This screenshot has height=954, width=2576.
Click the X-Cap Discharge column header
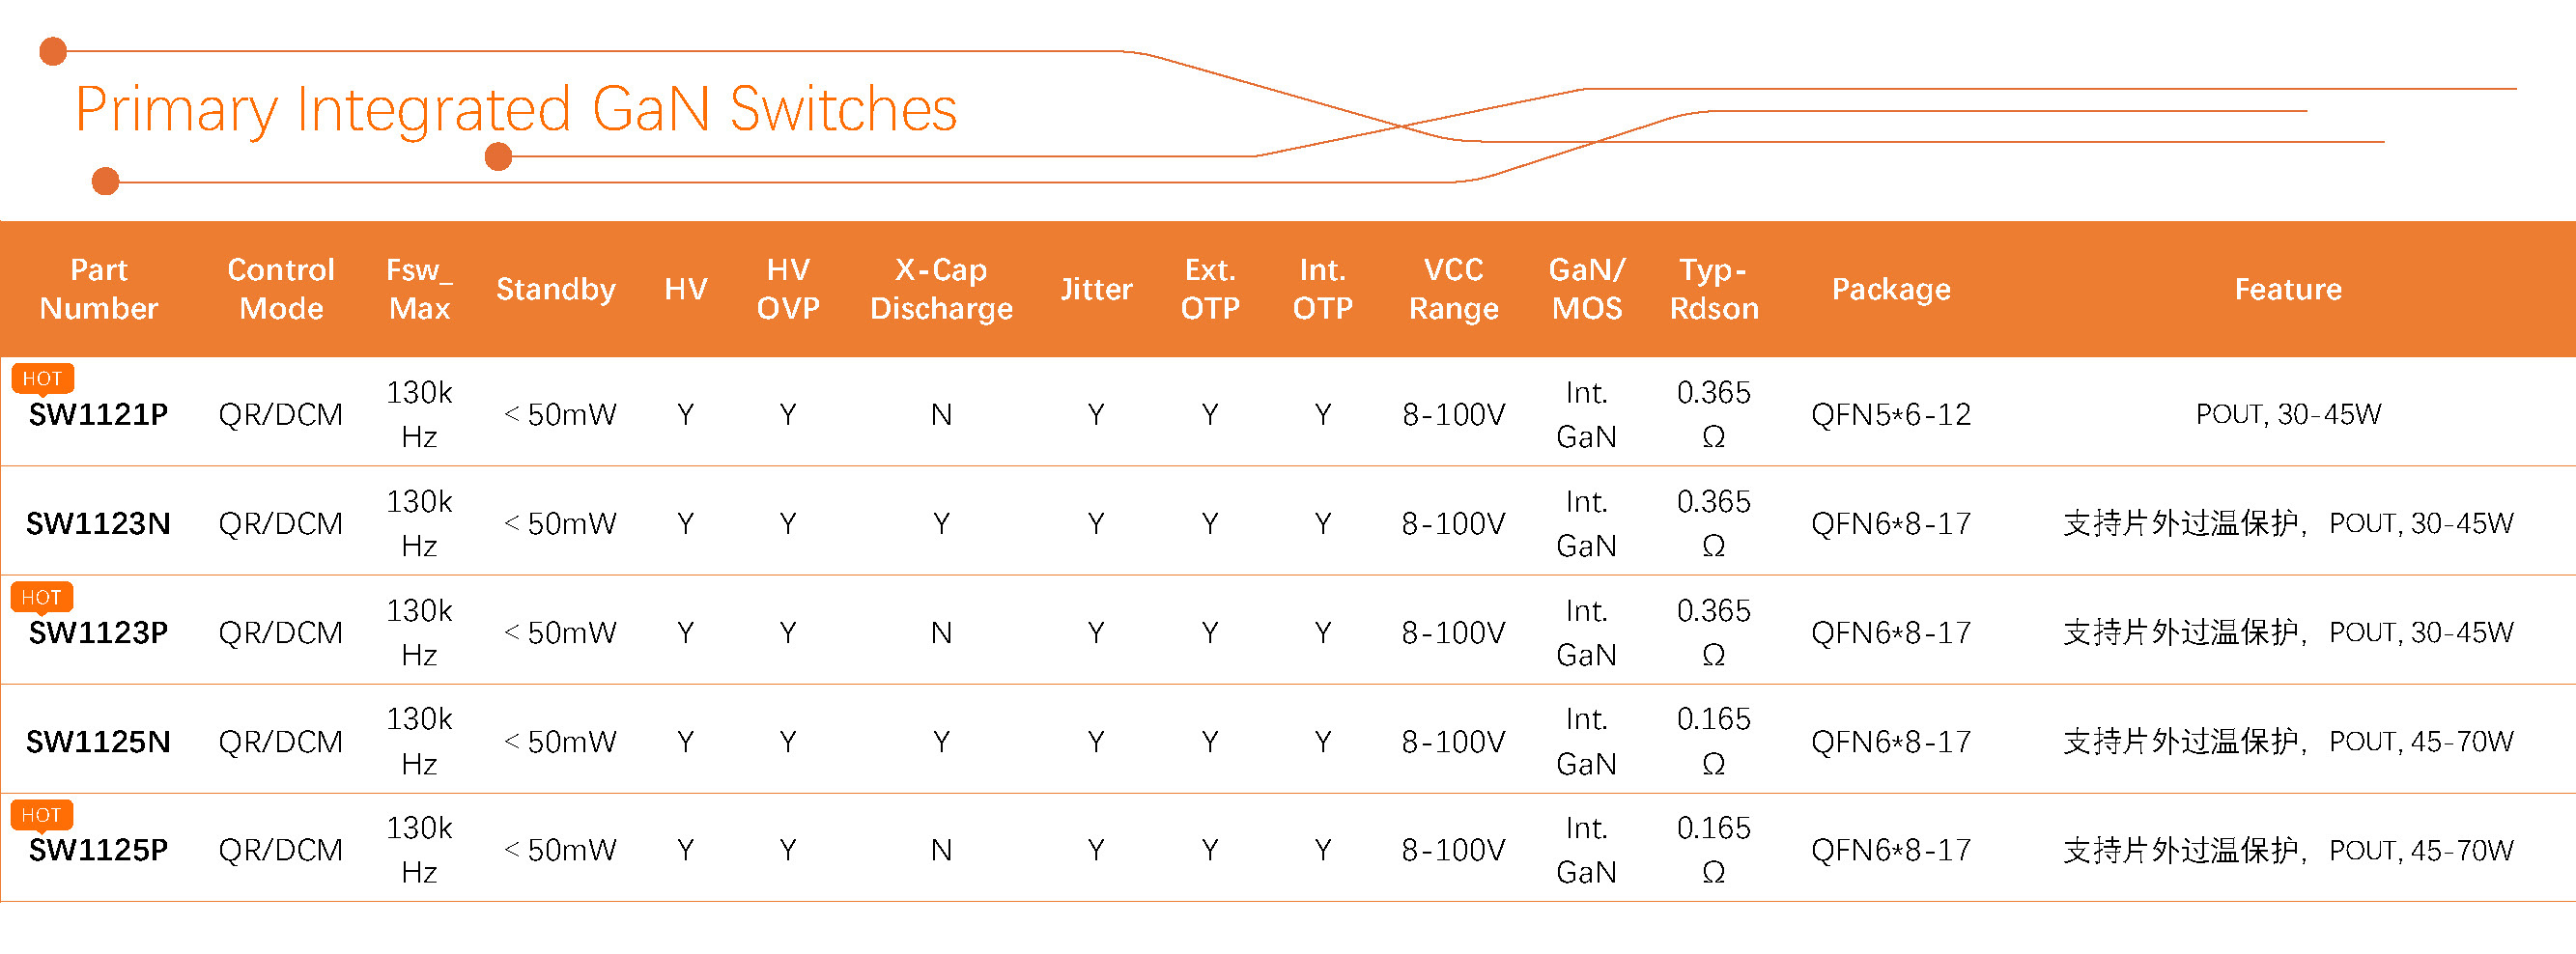941,289
